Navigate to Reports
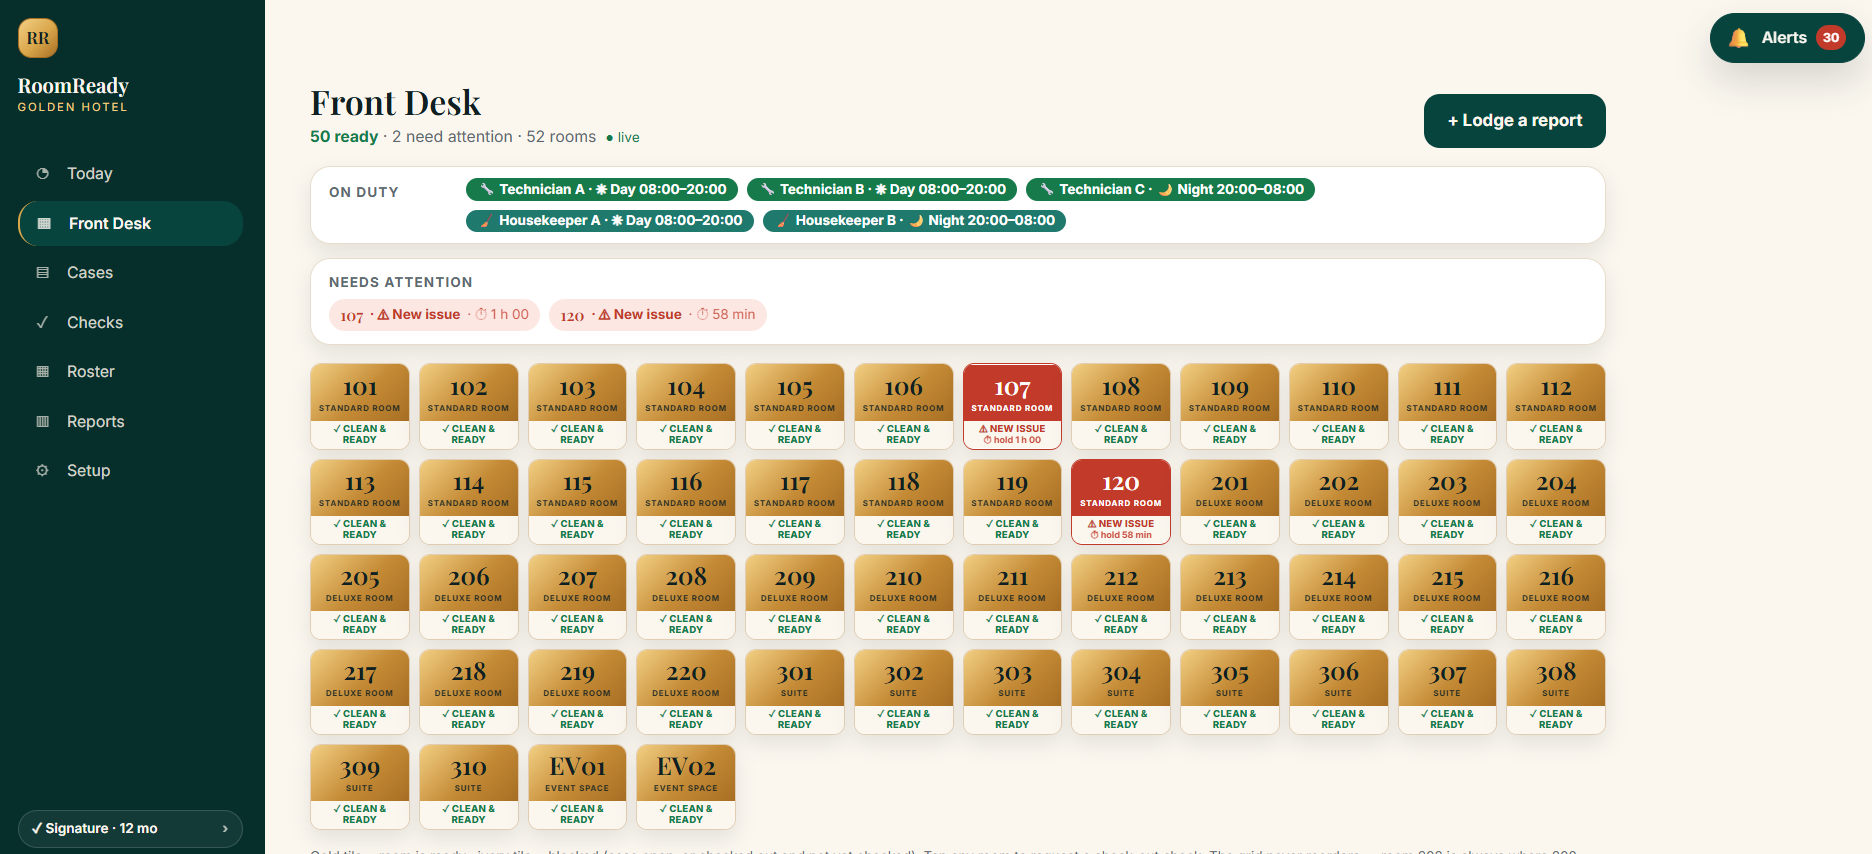1872x854 pixels. coord(130,421)
